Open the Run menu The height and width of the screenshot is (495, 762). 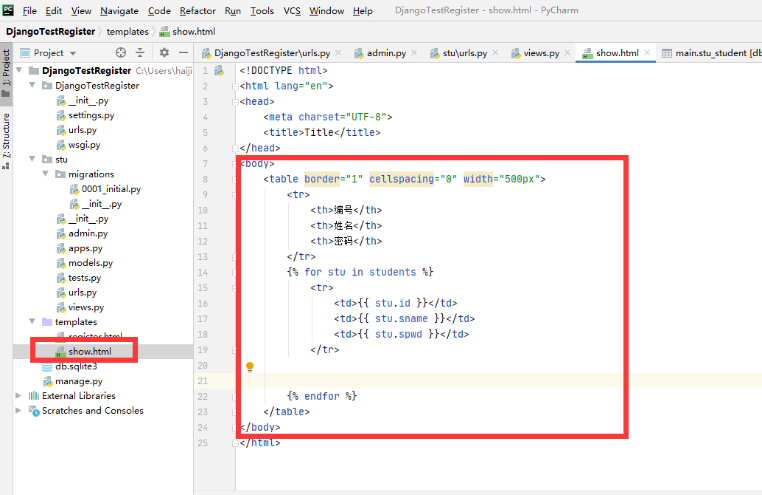(x=233, y=10)
